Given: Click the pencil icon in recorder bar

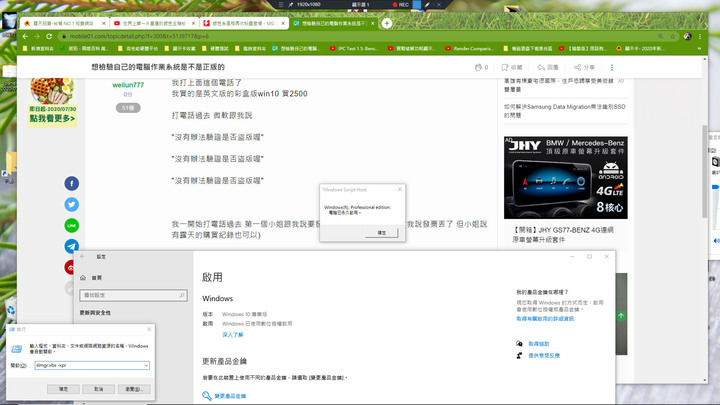Looking at the screenshot, I should (x=427, y=5).
